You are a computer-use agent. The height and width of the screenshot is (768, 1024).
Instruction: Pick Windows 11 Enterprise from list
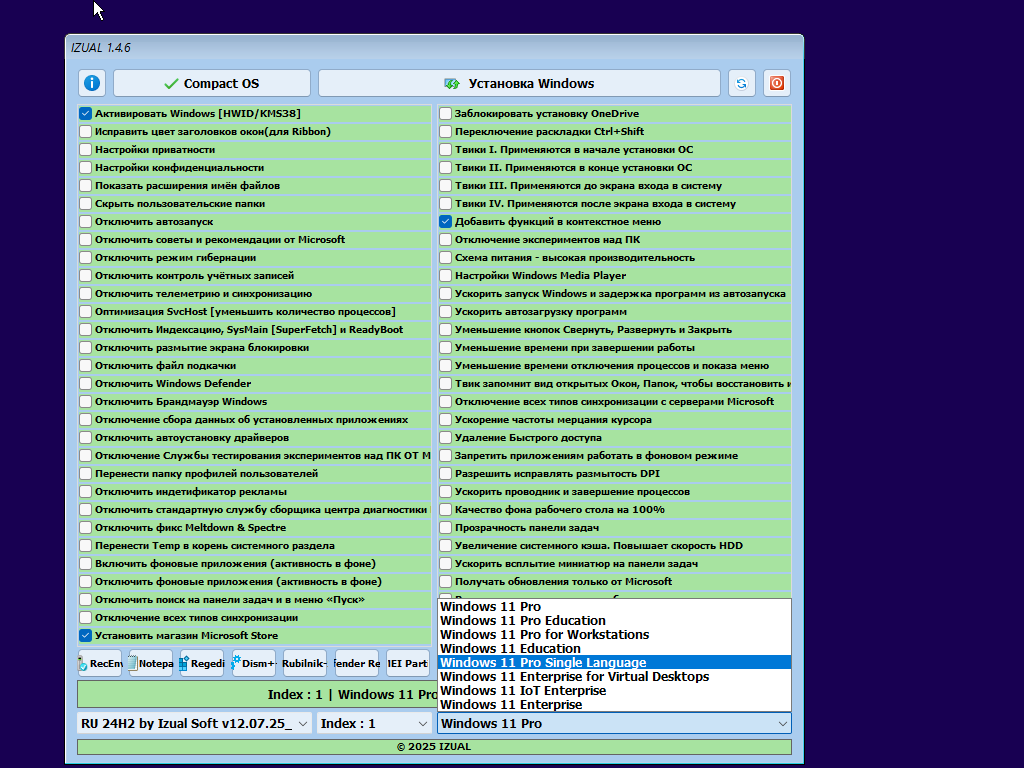(614, 705)
